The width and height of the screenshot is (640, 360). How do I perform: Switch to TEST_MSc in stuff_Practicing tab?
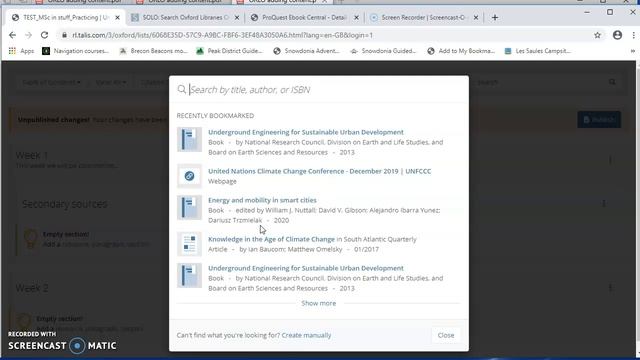point(66,18)
